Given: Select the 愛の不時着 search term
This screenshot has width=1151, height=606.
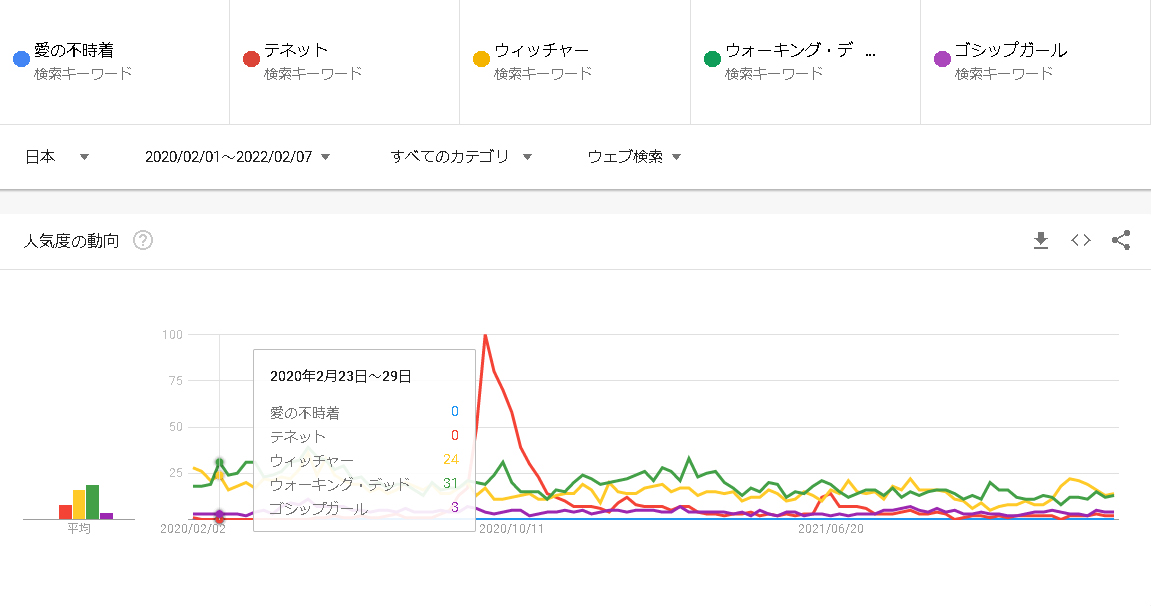Looking at the screenshot, I should click(x=73, y=50).
